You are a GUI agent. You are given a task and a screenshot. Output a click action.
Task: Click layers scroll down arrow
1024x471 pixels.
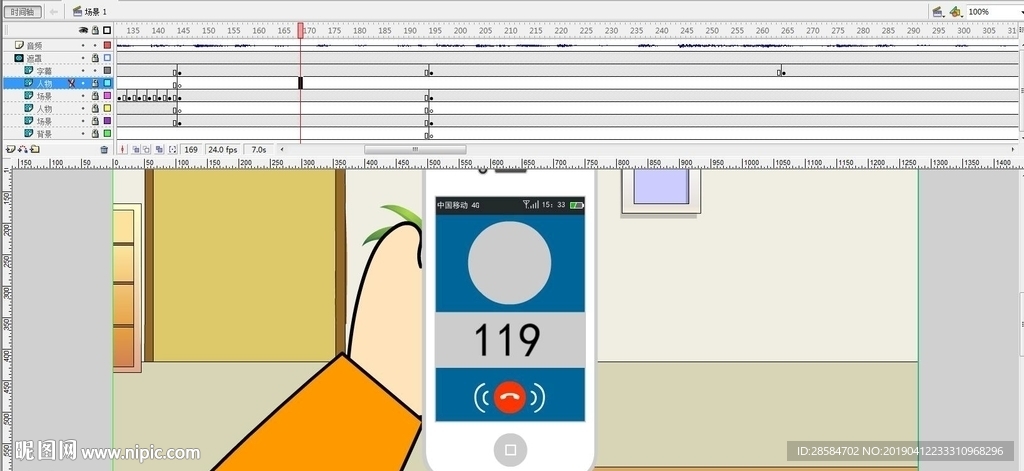pos(1021,138)
